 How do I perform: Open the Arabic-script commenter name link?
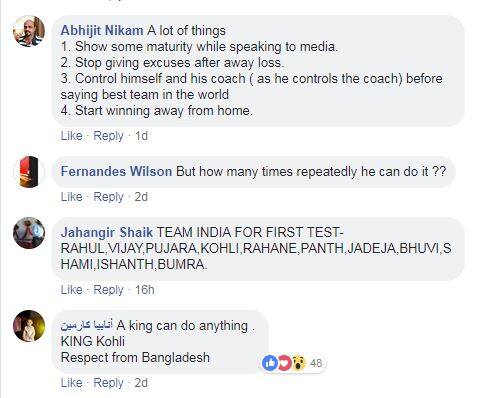pos(87,325)
